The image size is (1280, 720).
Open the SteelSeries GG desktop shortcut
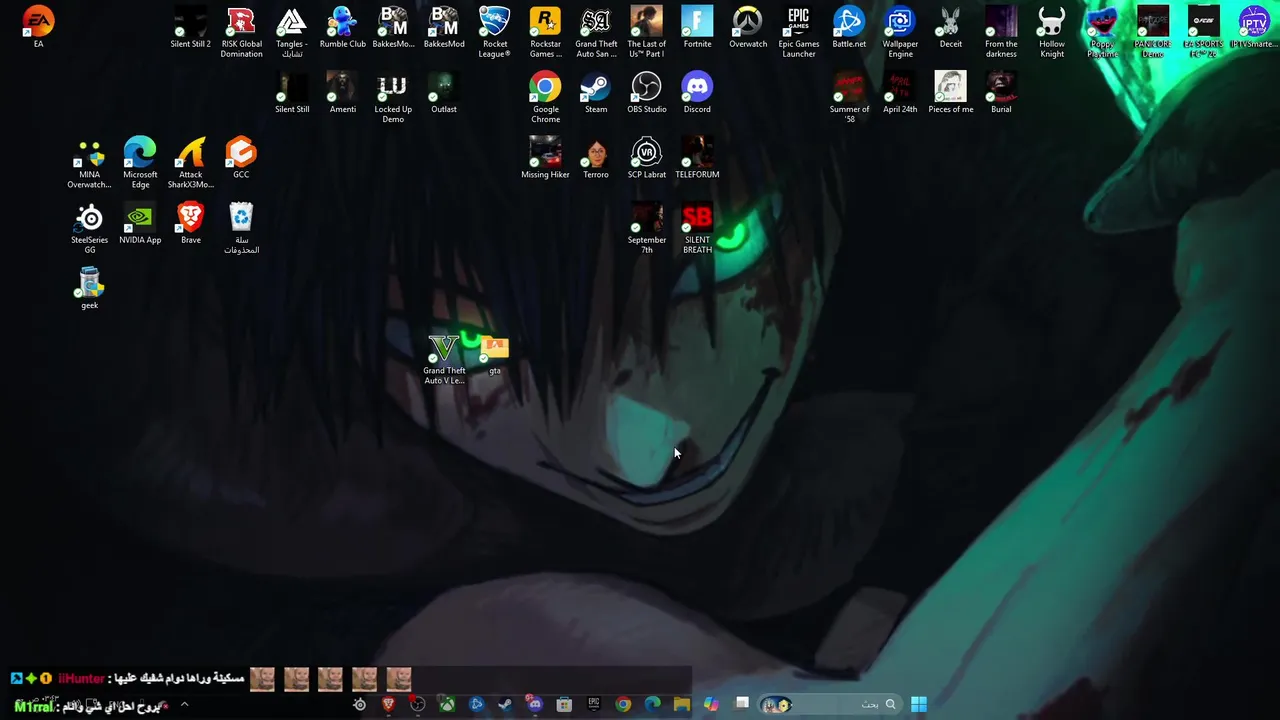click(89, 227)
